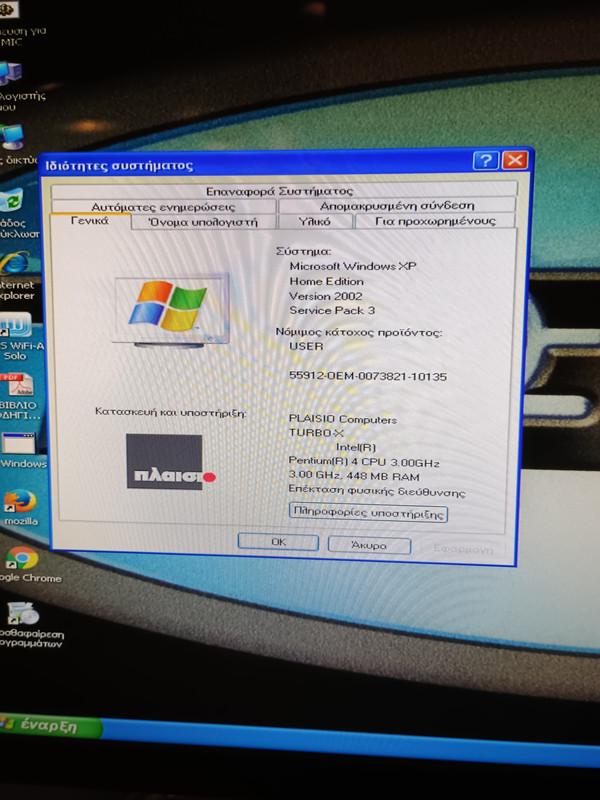Open Πληροφορίες υποστήριξης button
This screenshot has height=800, width=600.
(x=368, y=513)
